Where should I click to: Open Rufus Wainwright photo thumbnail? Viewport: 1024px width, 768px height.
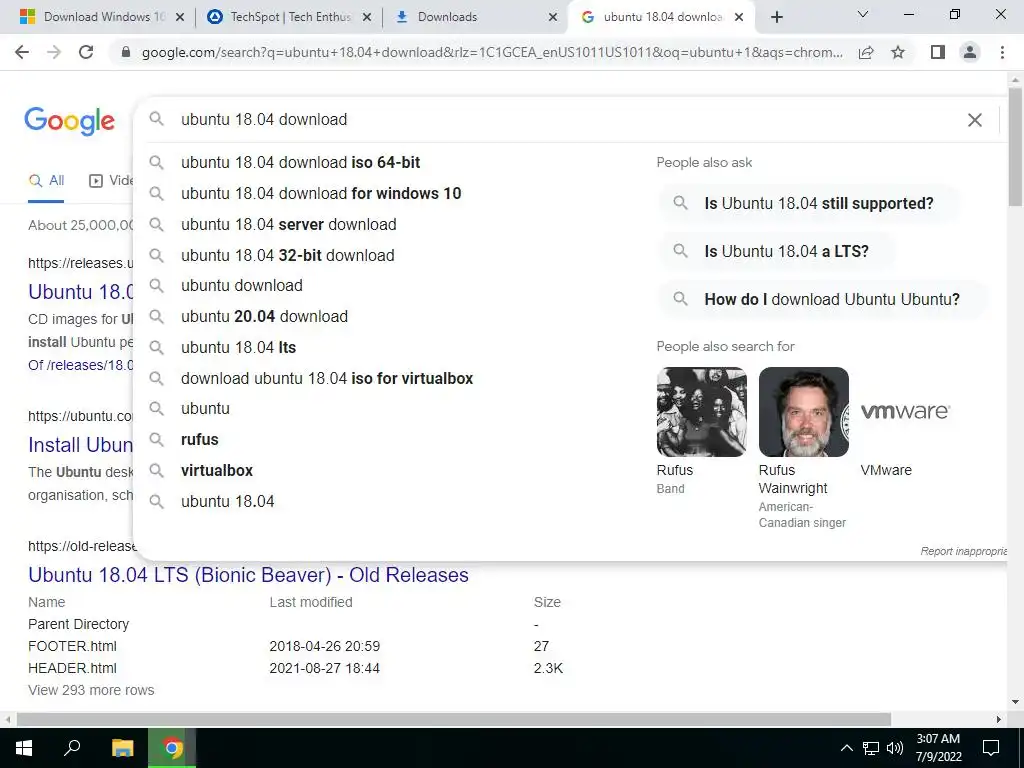[x=803, y=412]
